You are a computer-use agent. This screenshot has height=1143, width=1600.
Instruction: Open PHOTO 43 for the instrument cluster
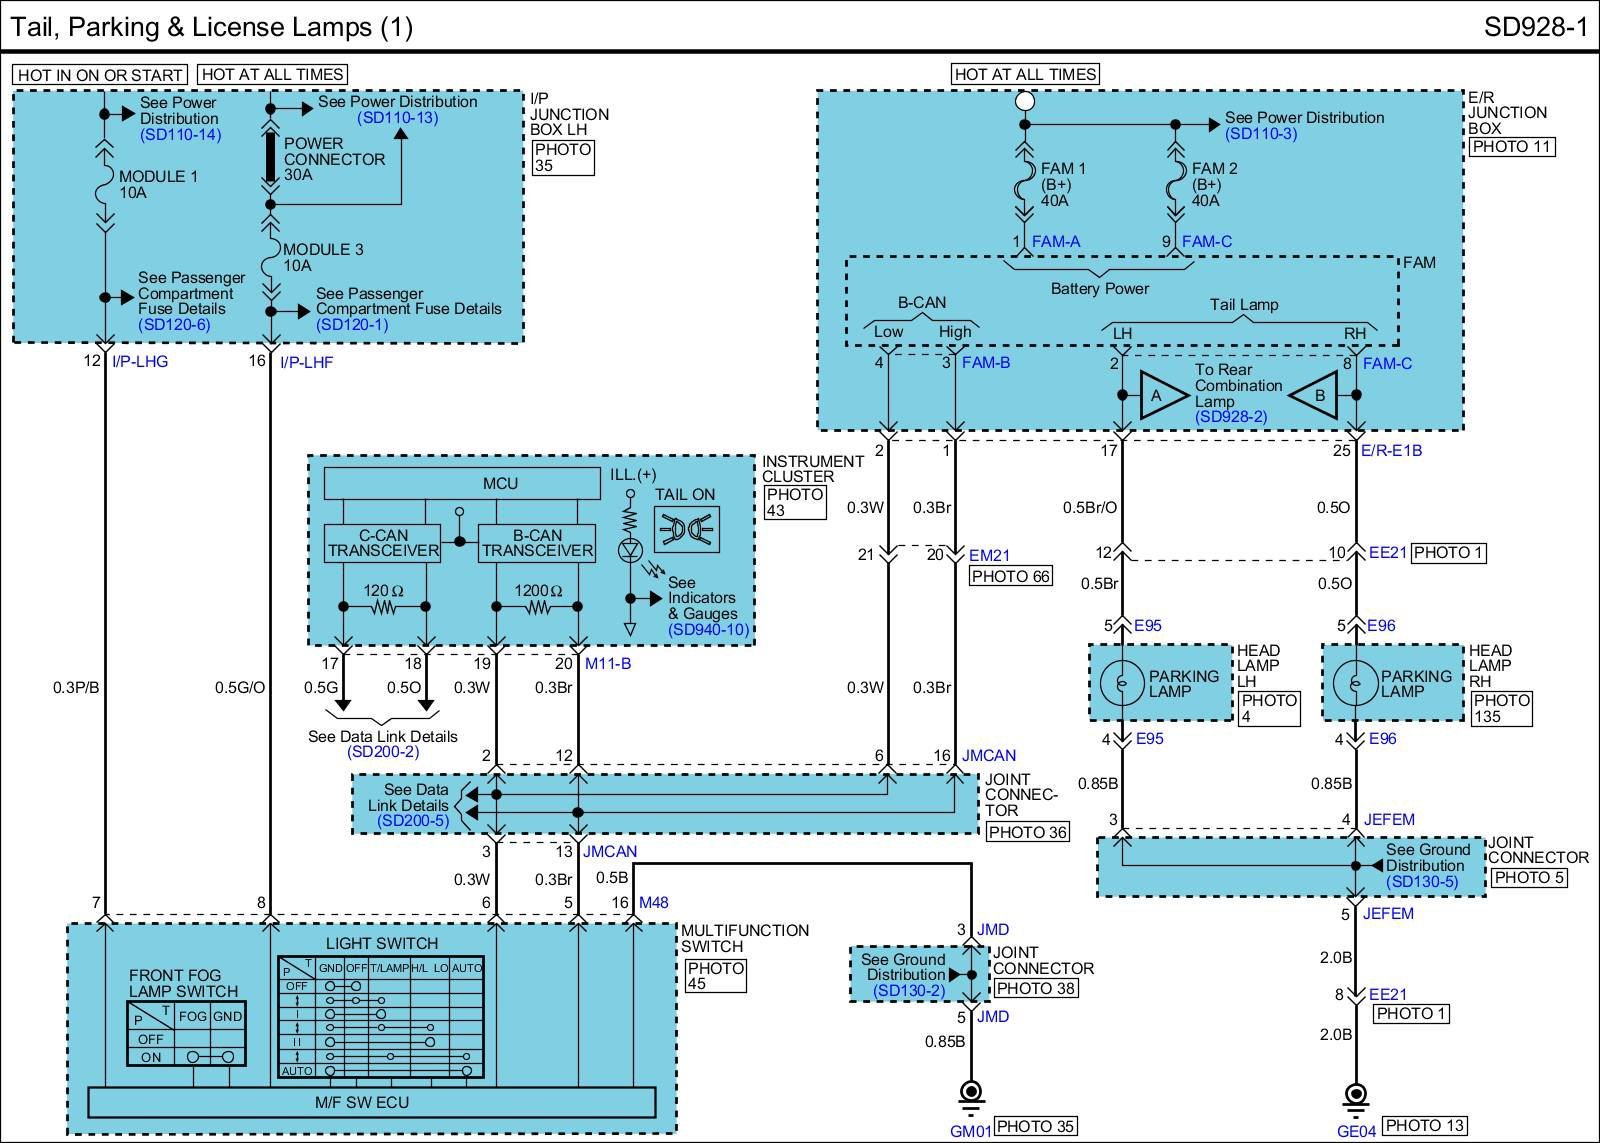(795, 502)
